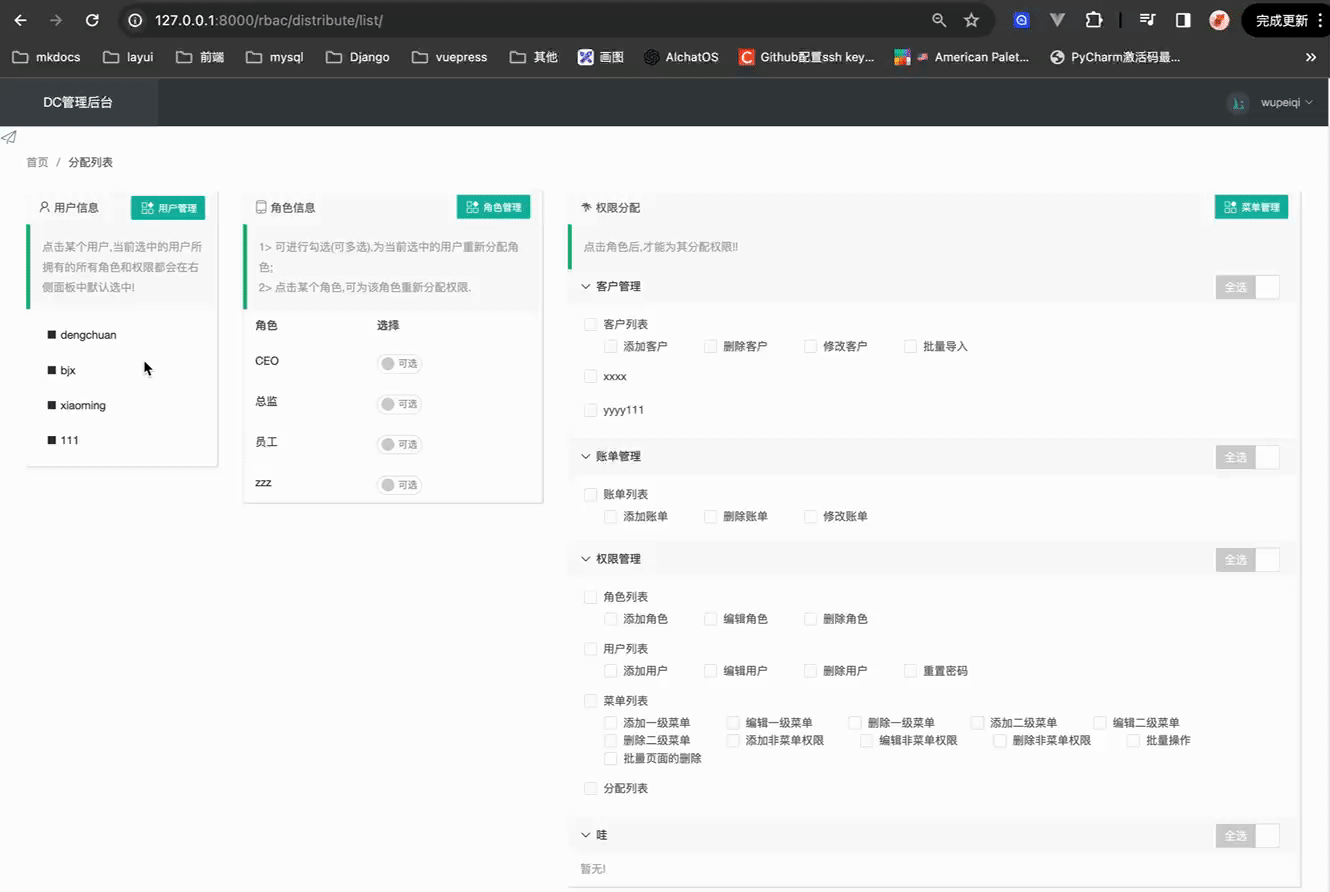This screenshot has width=1330, height=892.
Task: Open the browser side panel icon
Action: point(1183,20)
